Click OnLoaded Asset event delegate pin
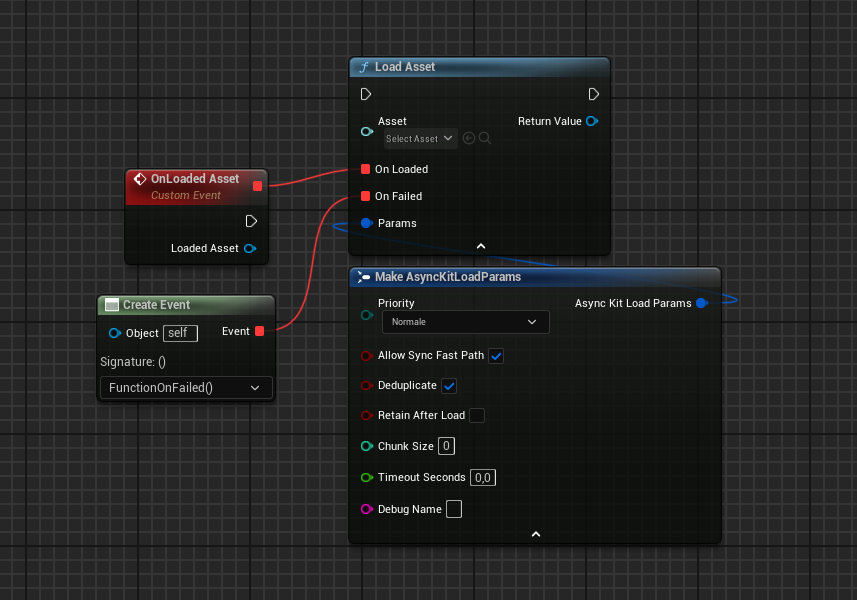This screenshot has width=857, height=600. coord(257,186)
